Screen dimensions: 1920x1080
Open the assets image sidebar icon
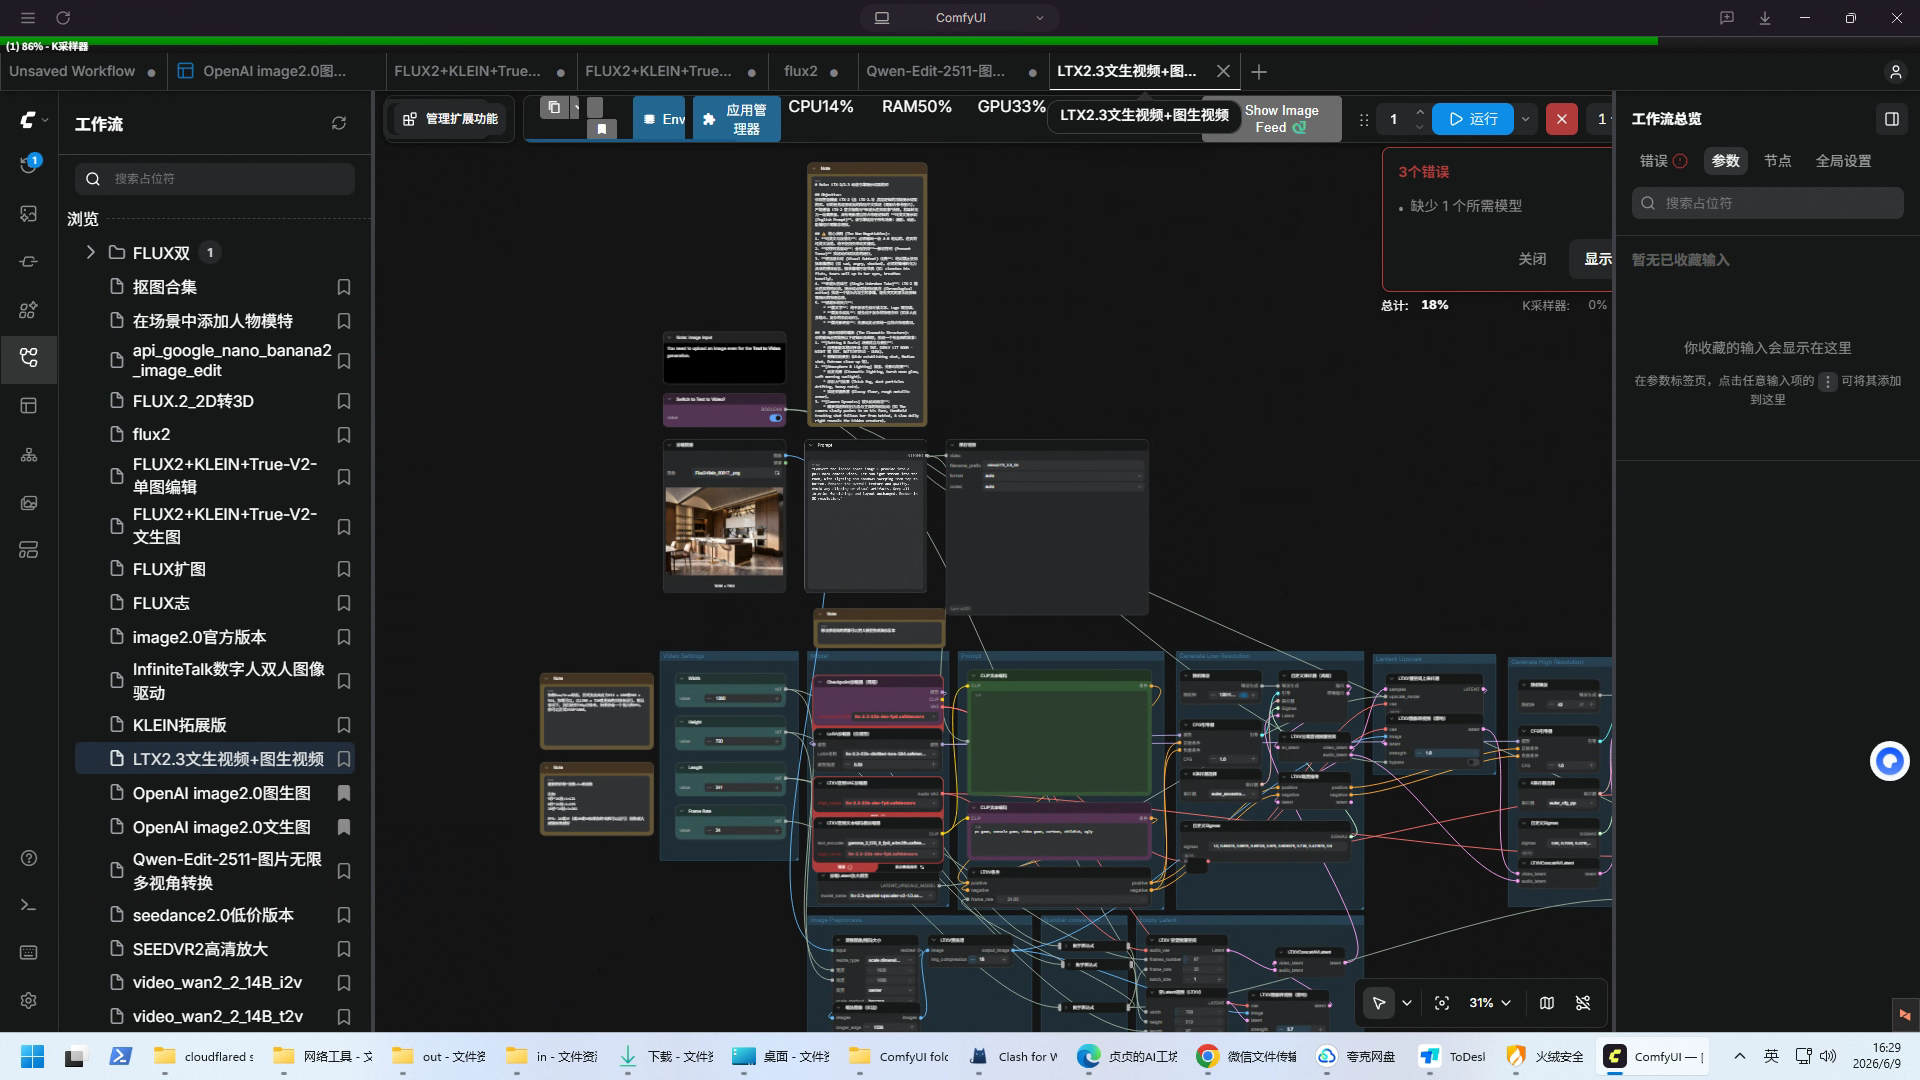pos(29,214)
